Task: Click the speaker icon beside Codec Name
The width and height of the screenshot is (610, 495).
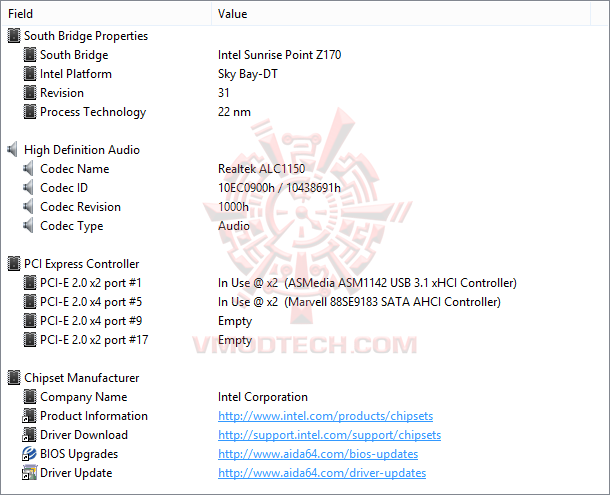Action: pyautogui.click(x=28, y=169)
